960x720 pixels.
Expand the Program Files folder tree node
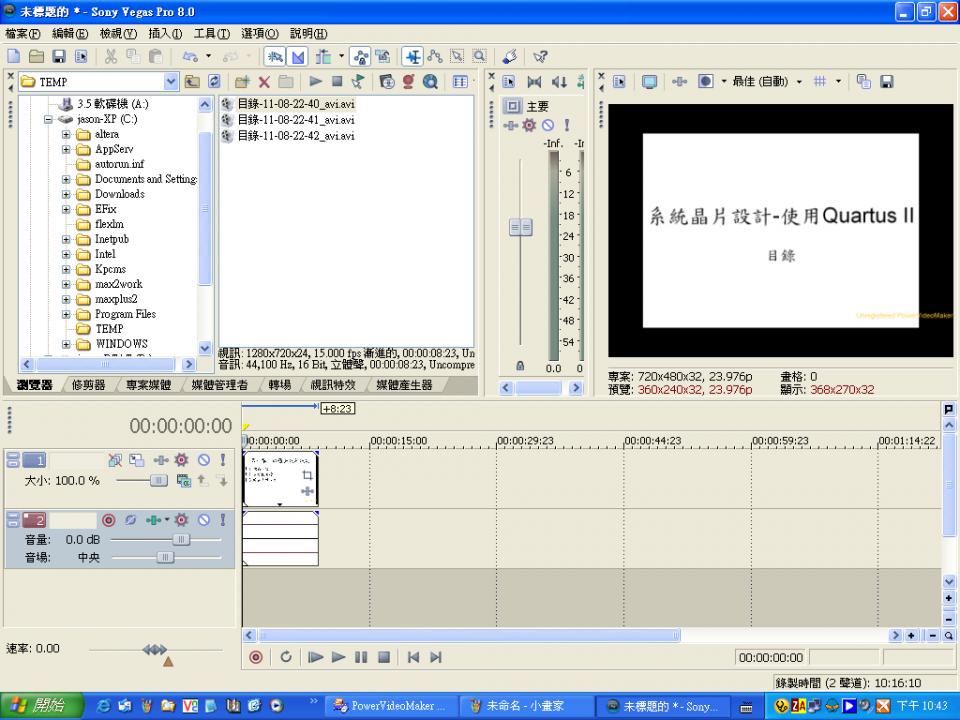coord(66,314)
